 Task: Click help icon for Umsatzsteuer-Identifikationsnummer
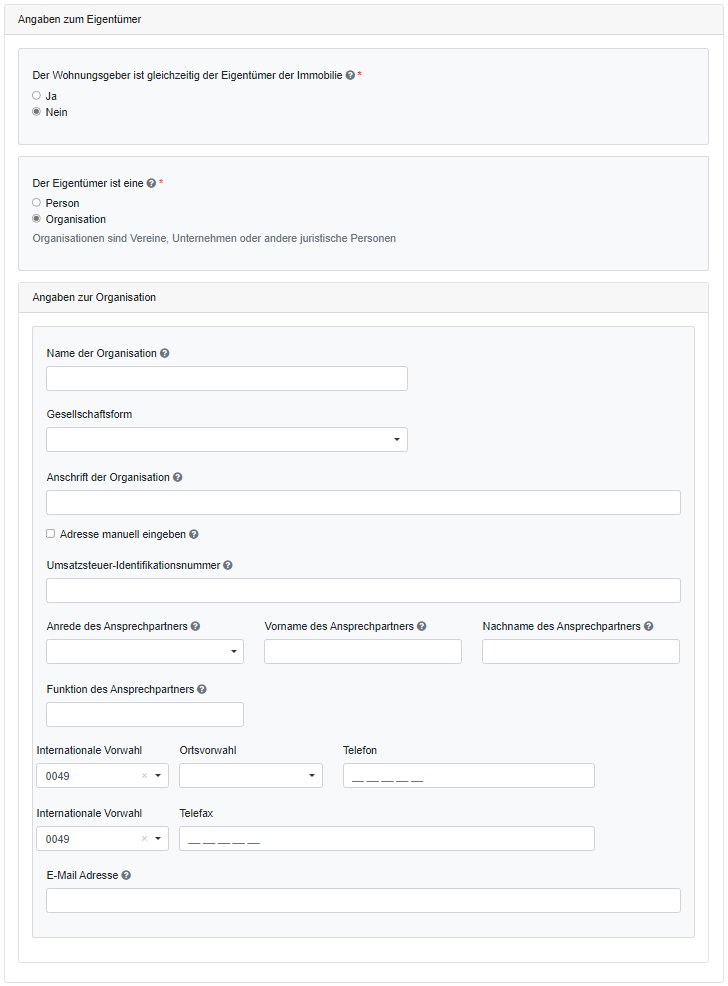[x=228, y=565]
